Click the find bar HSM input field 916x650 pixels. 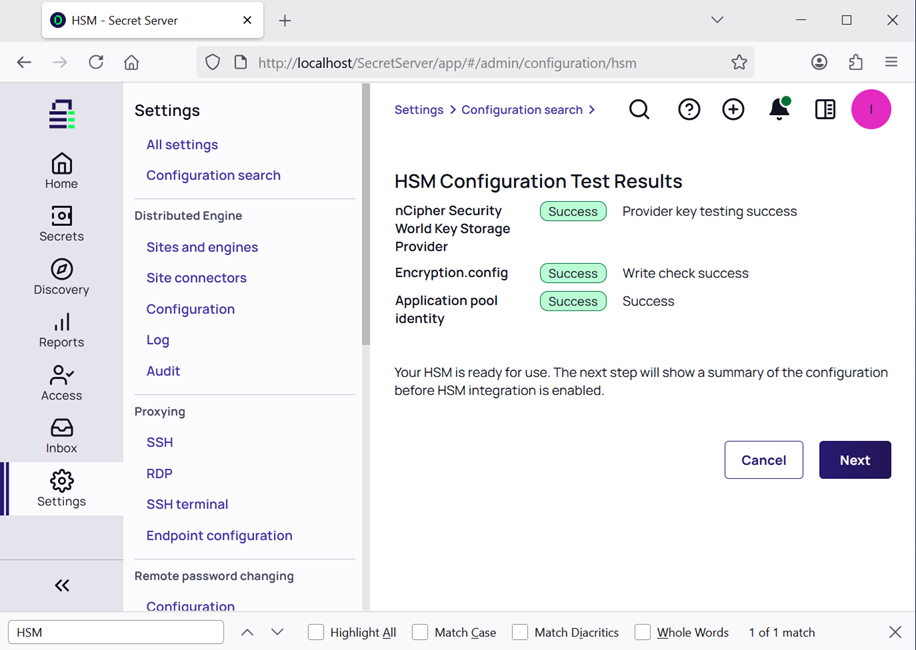[x=116, y=632]
